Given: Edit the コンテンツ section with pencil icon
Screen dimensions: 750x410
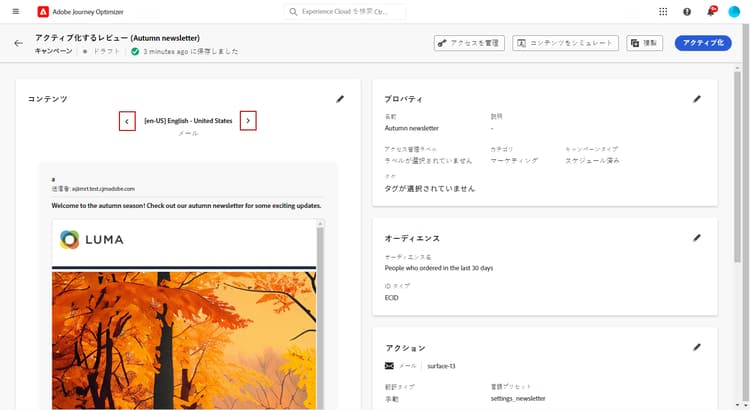Looking at the screenshot, I should click(x=340, y=99).
